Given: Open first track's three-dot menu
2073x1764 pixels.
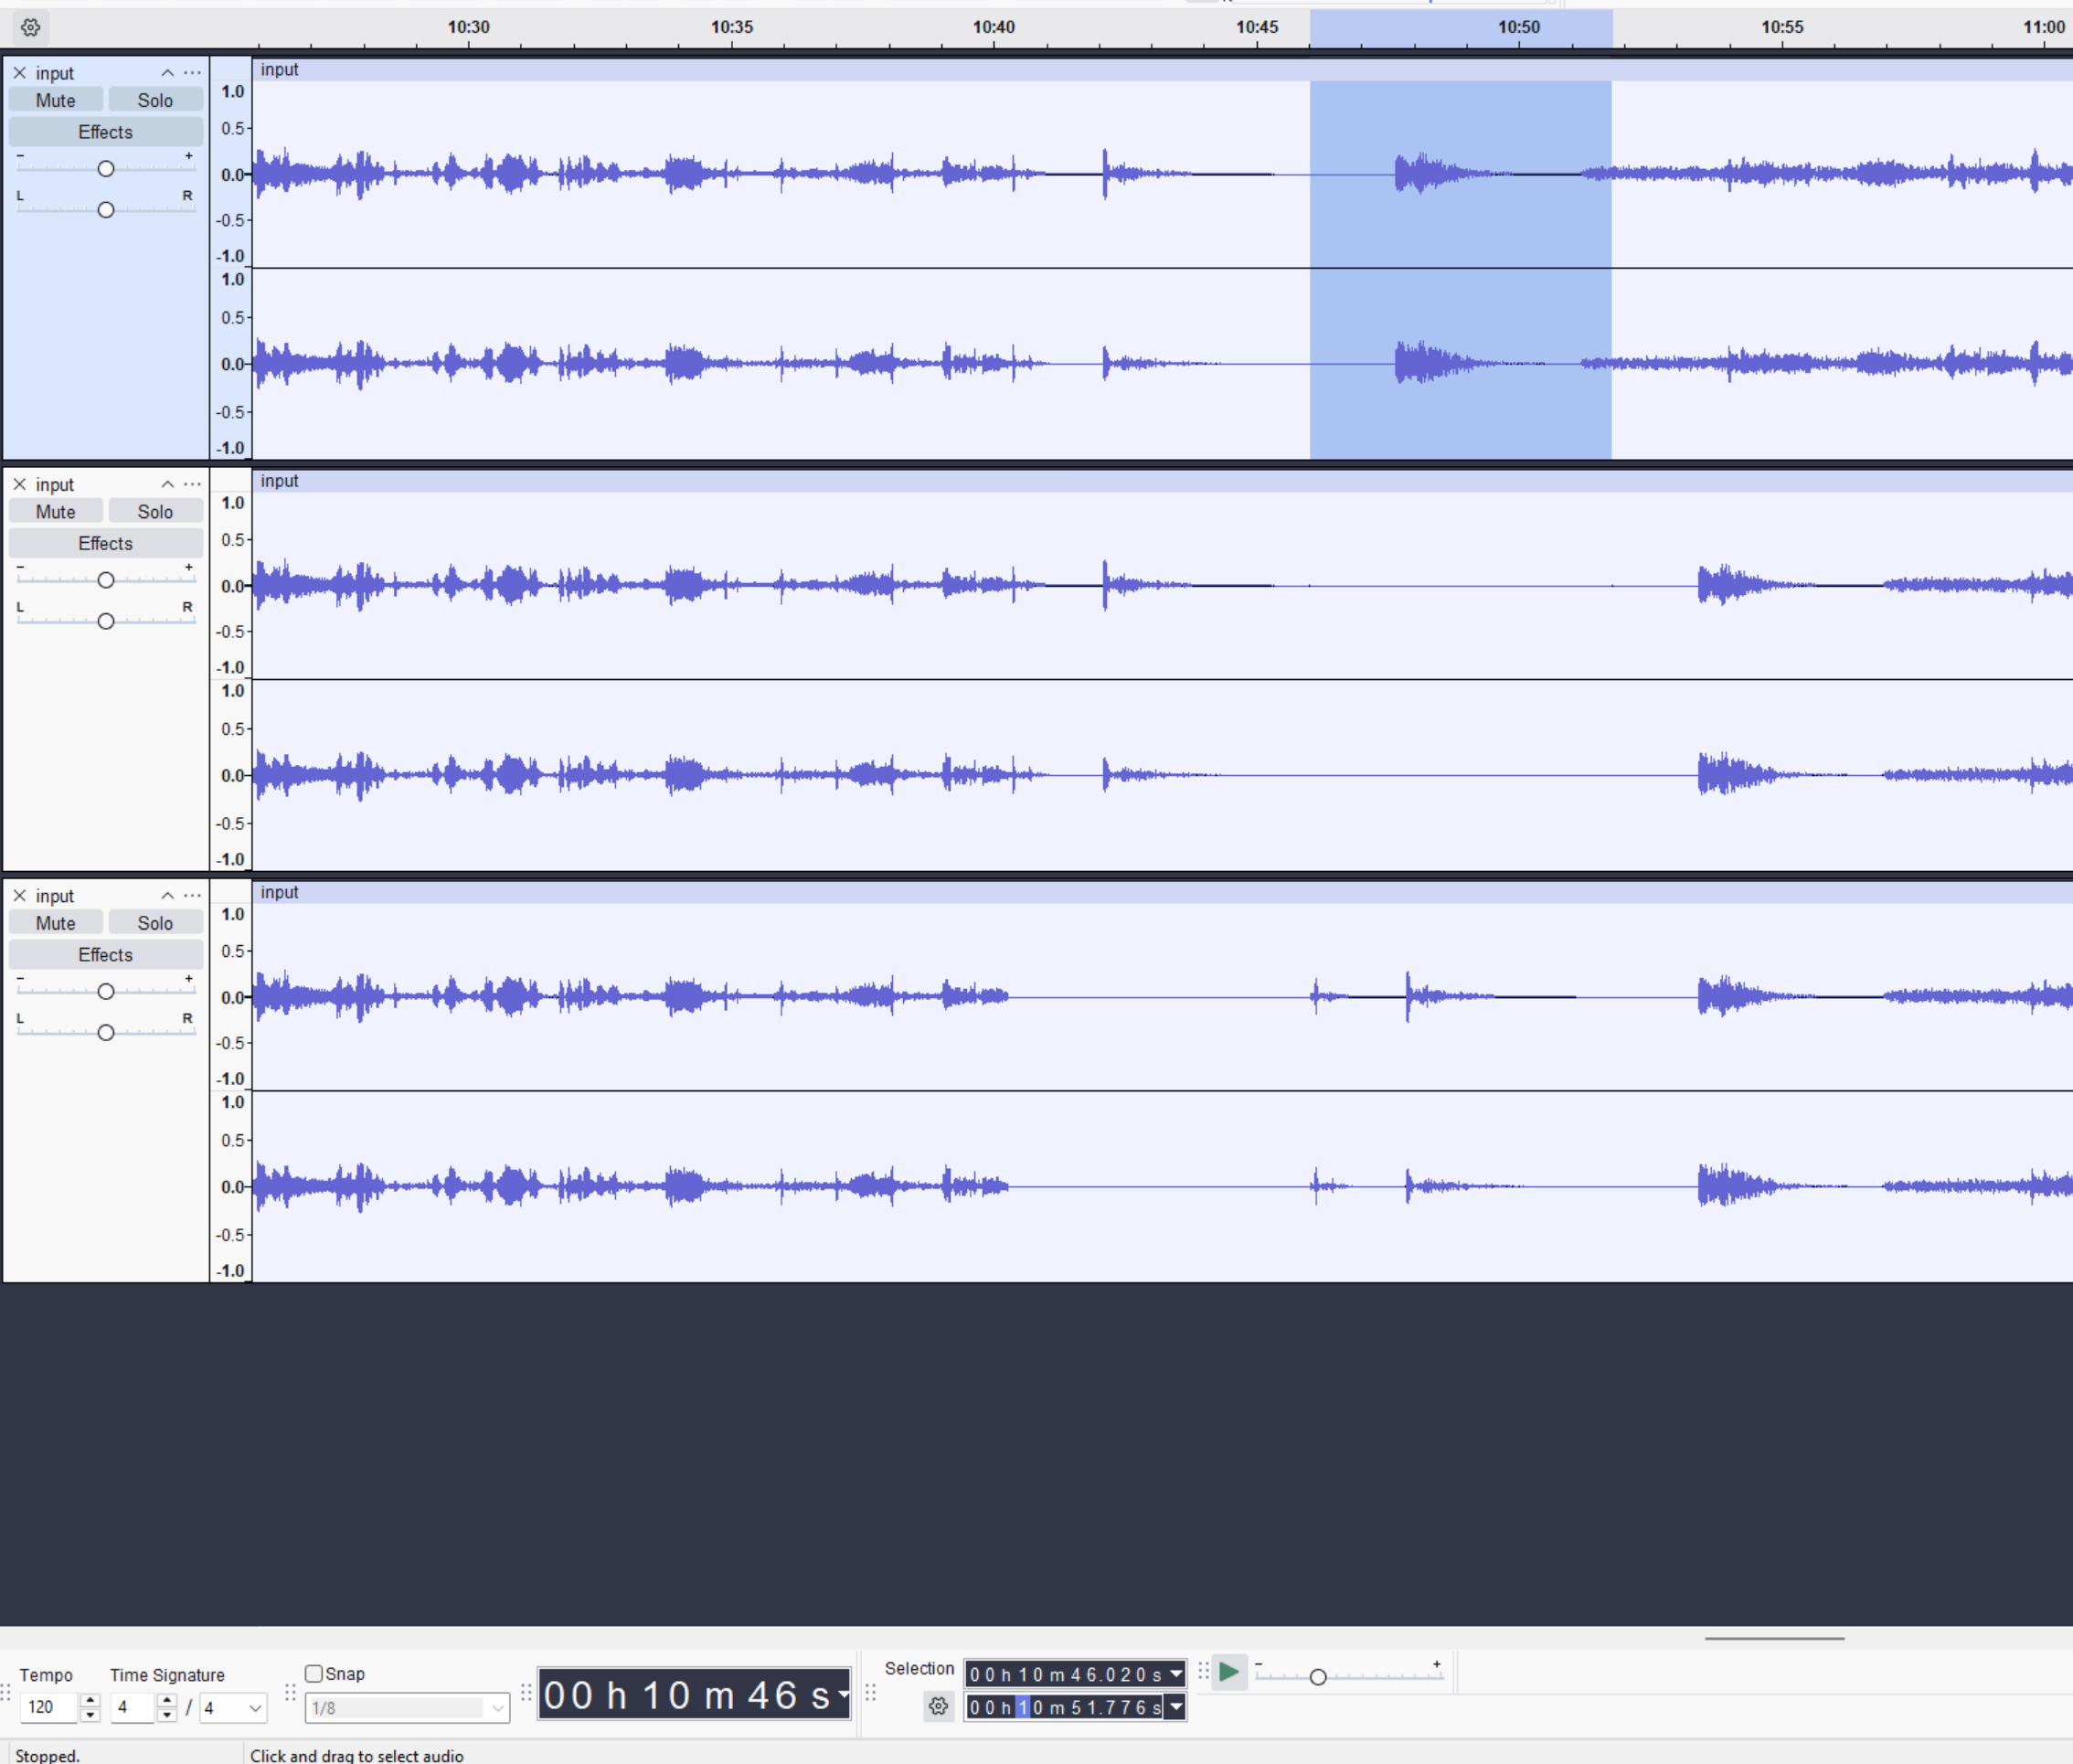Looking at the screenshot, I should [192, 73].
